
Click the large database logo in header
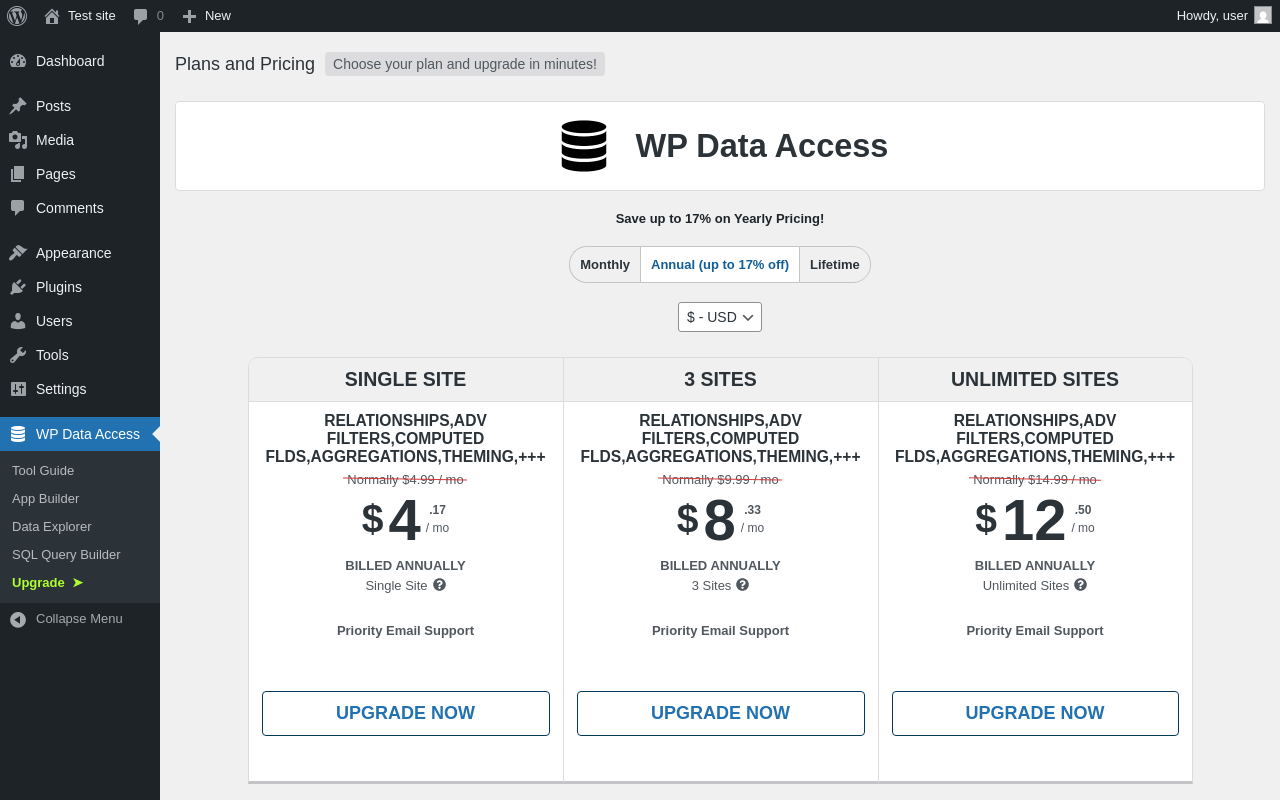pyautogui.click(x=584, y=146)
